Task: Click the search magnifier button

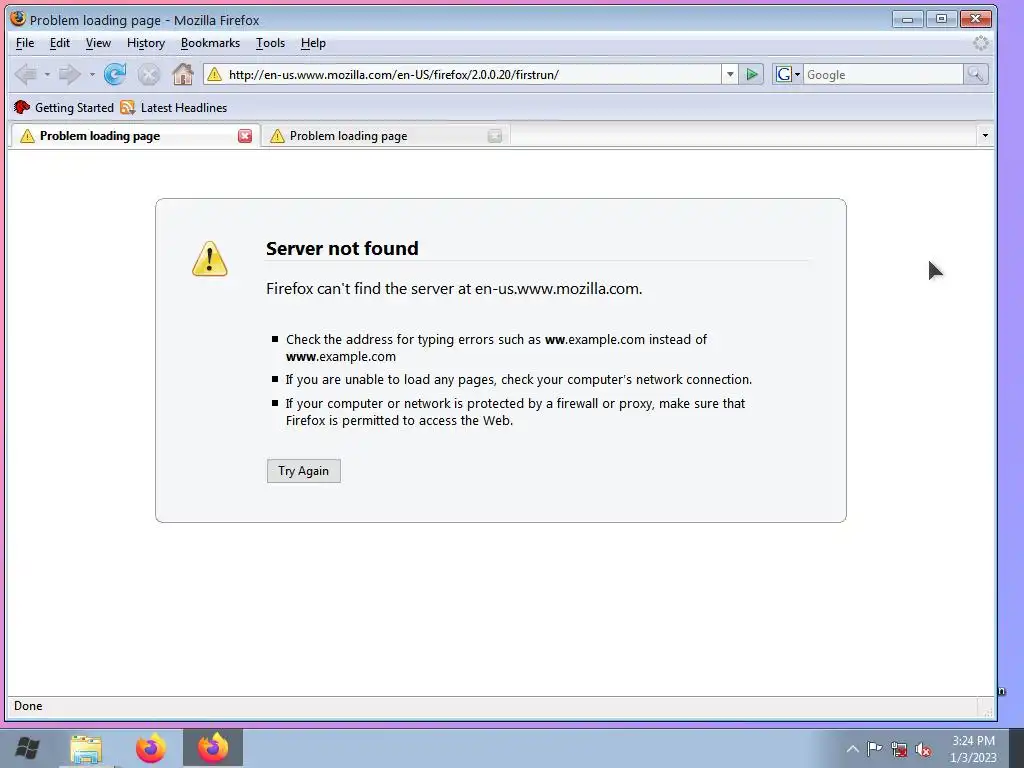Action: coord(975,74)
